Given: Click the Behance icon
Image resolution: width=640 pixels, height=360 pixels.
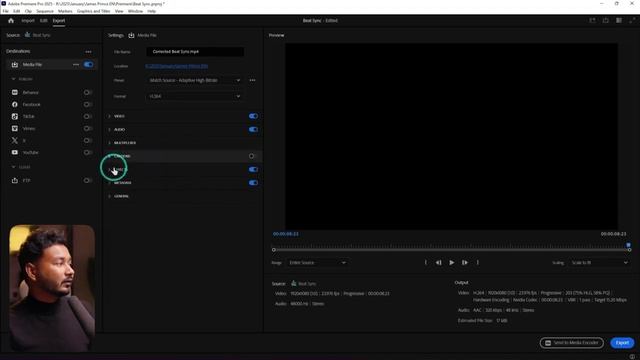Looking at the screenshot, I should 15,92.
